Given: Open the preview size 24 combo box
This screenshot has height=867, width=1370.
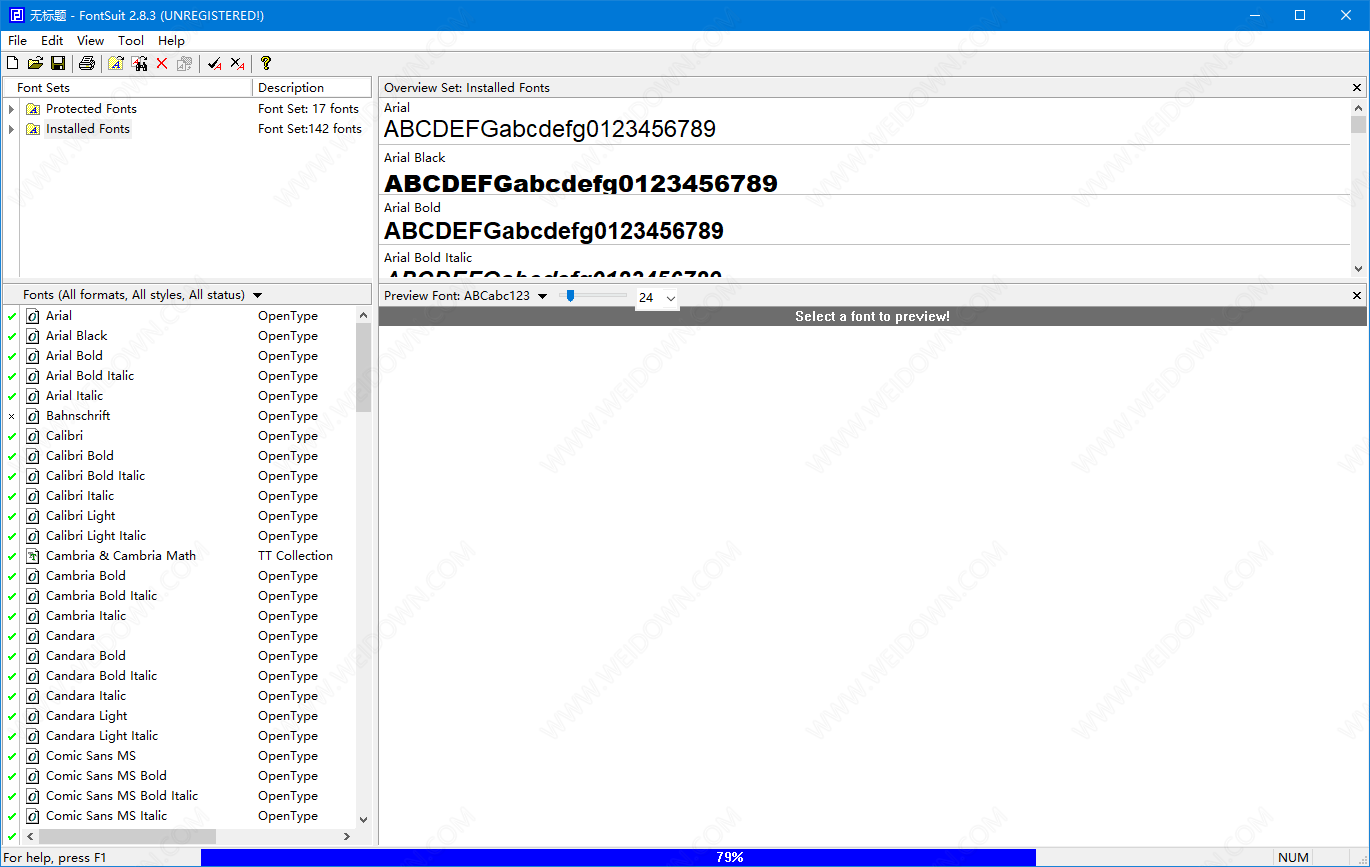Looking at the screenshot, I should click(x=657, y=297).
